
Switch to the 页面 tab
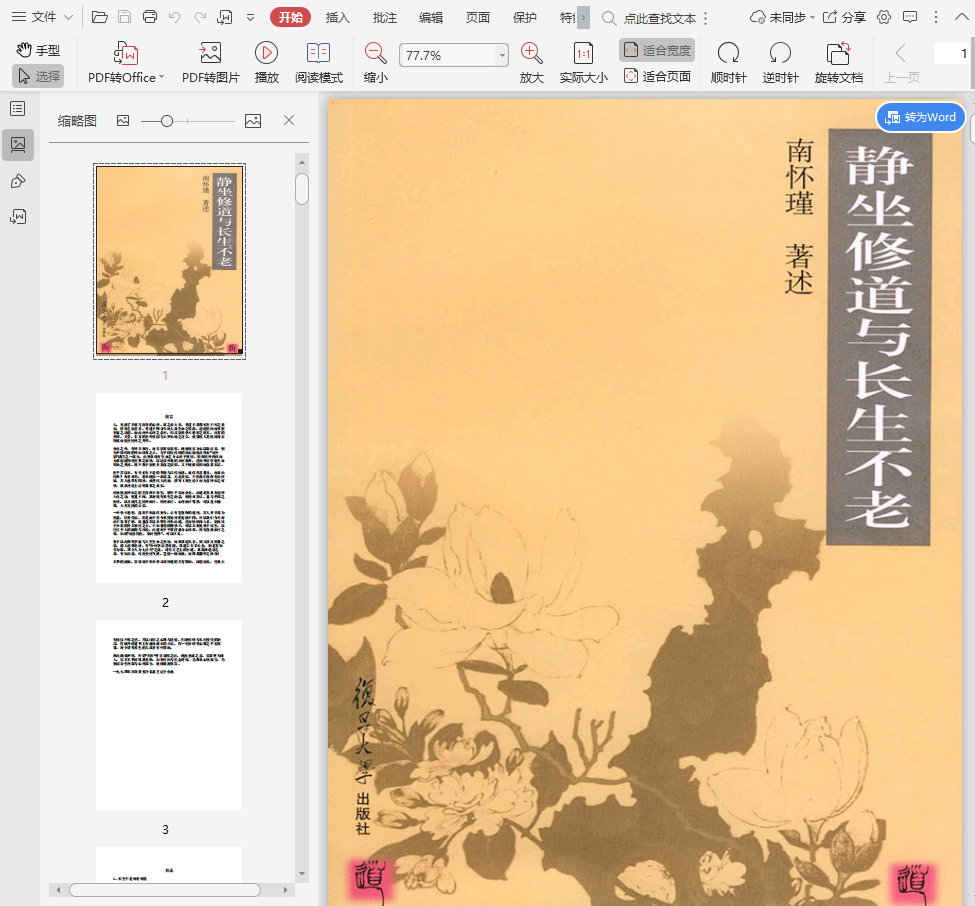[478, 17]
